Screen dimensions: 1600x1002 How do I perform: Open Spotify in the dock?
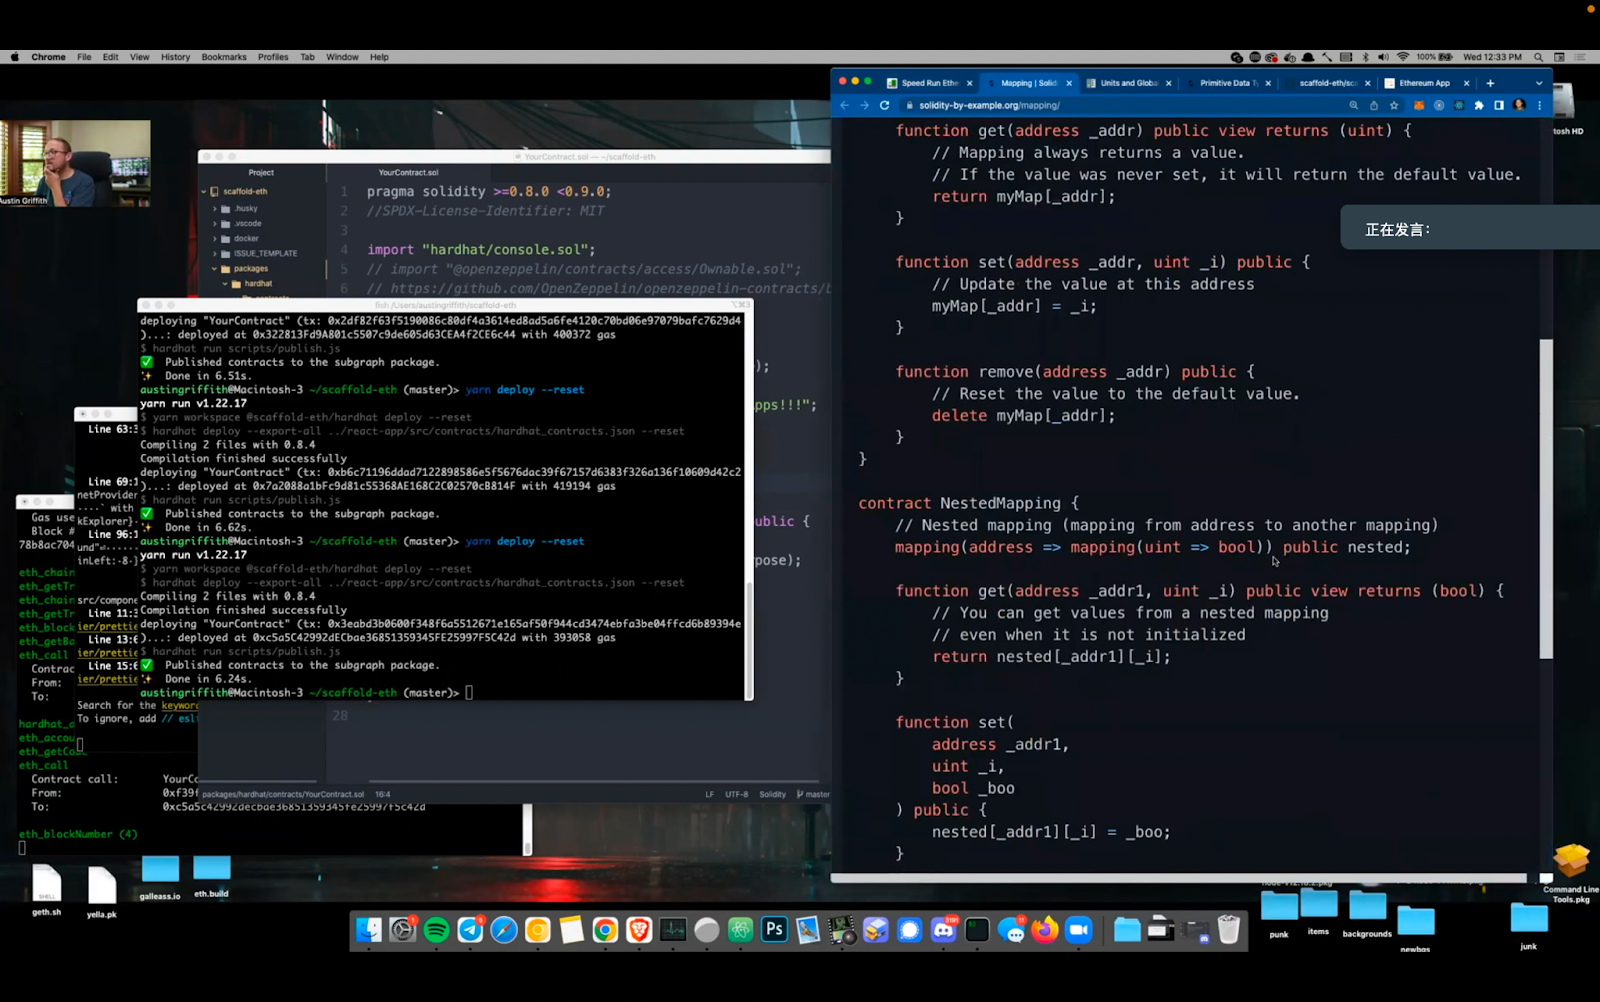(436, 930)
